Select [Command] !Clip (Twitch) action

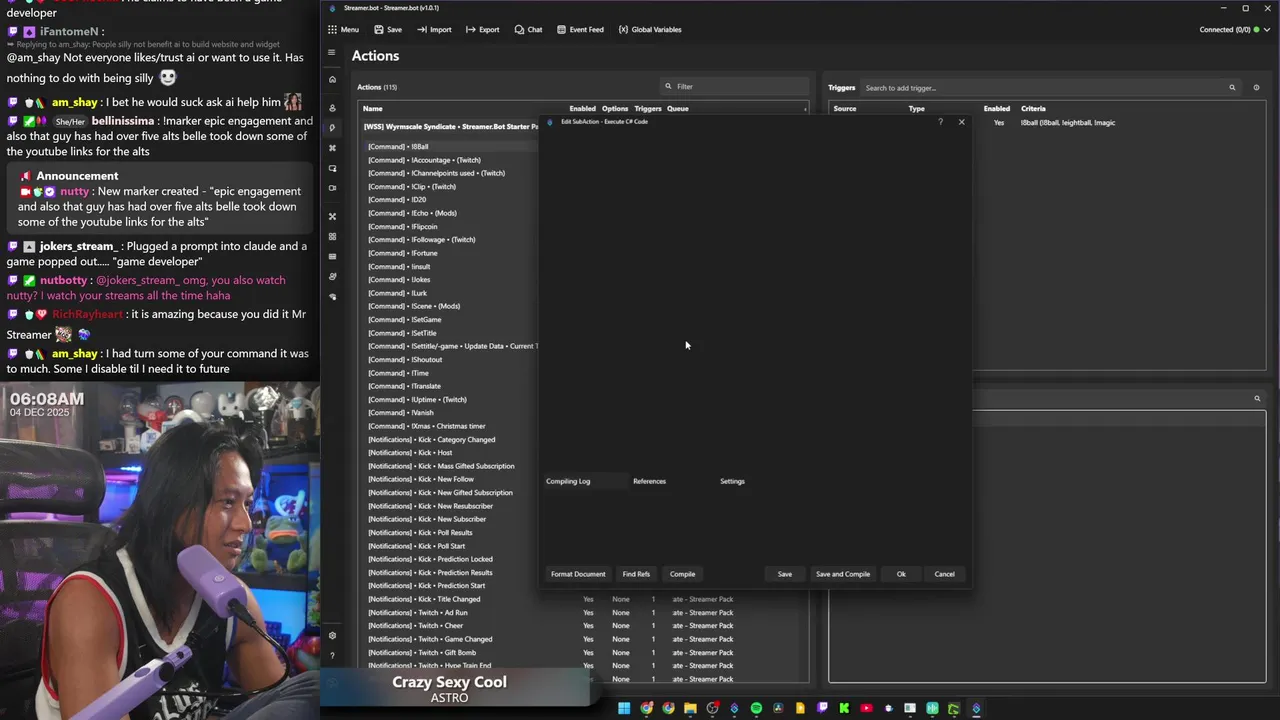[412, 187]
